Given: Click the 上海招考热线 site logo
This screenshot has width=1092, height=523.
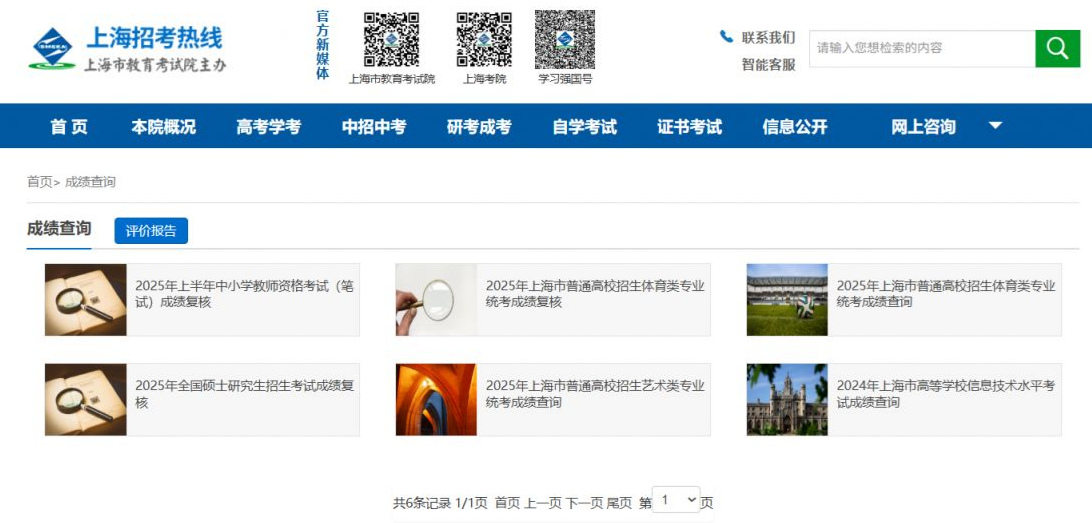Looking at the screenshot, I should [127, 49].
